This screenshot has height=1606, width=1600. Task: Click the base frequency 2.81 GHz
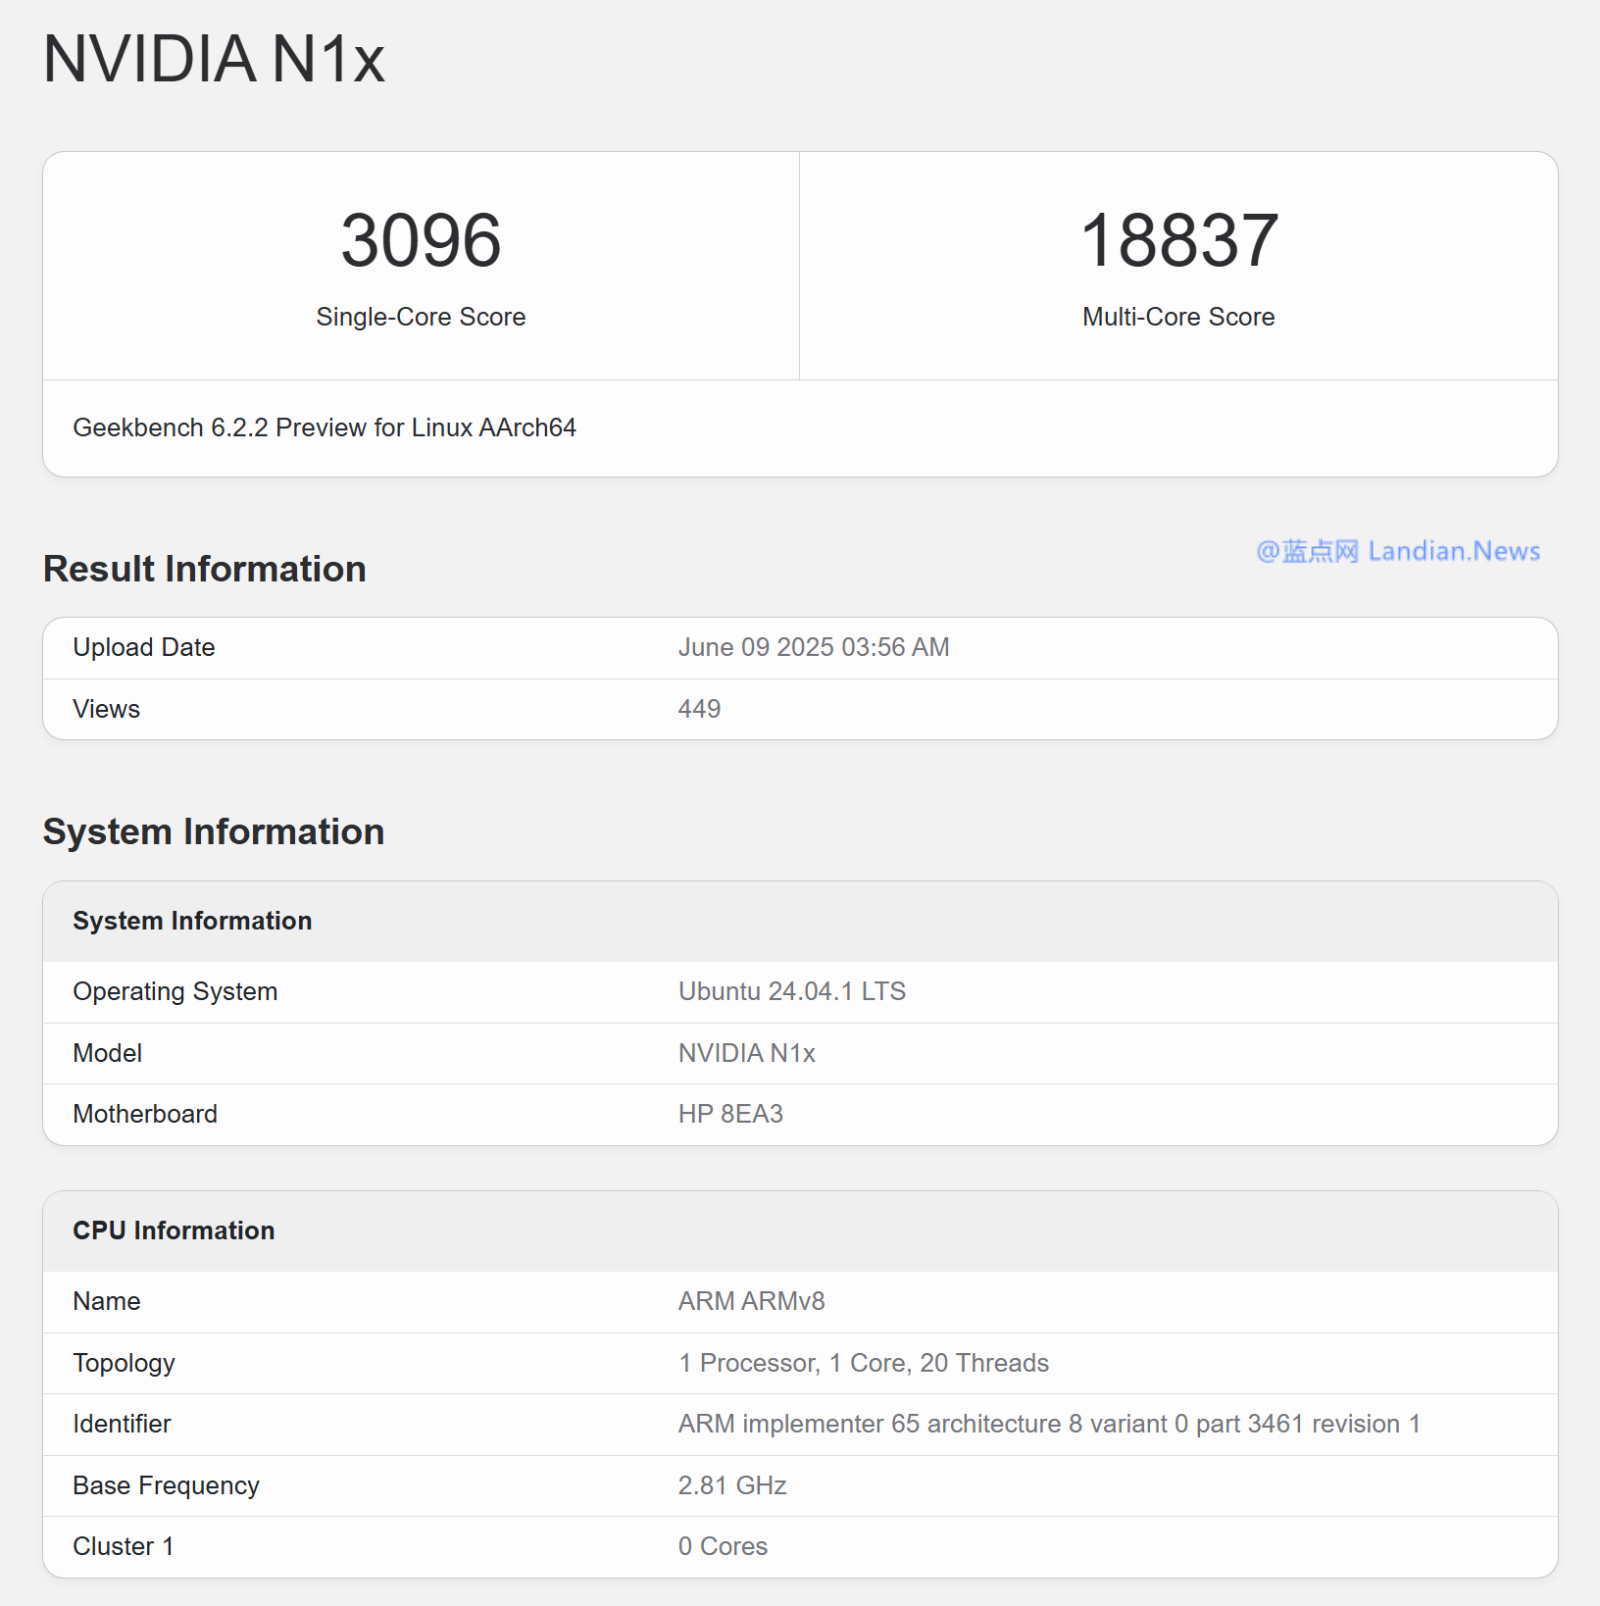[732, 1486]
